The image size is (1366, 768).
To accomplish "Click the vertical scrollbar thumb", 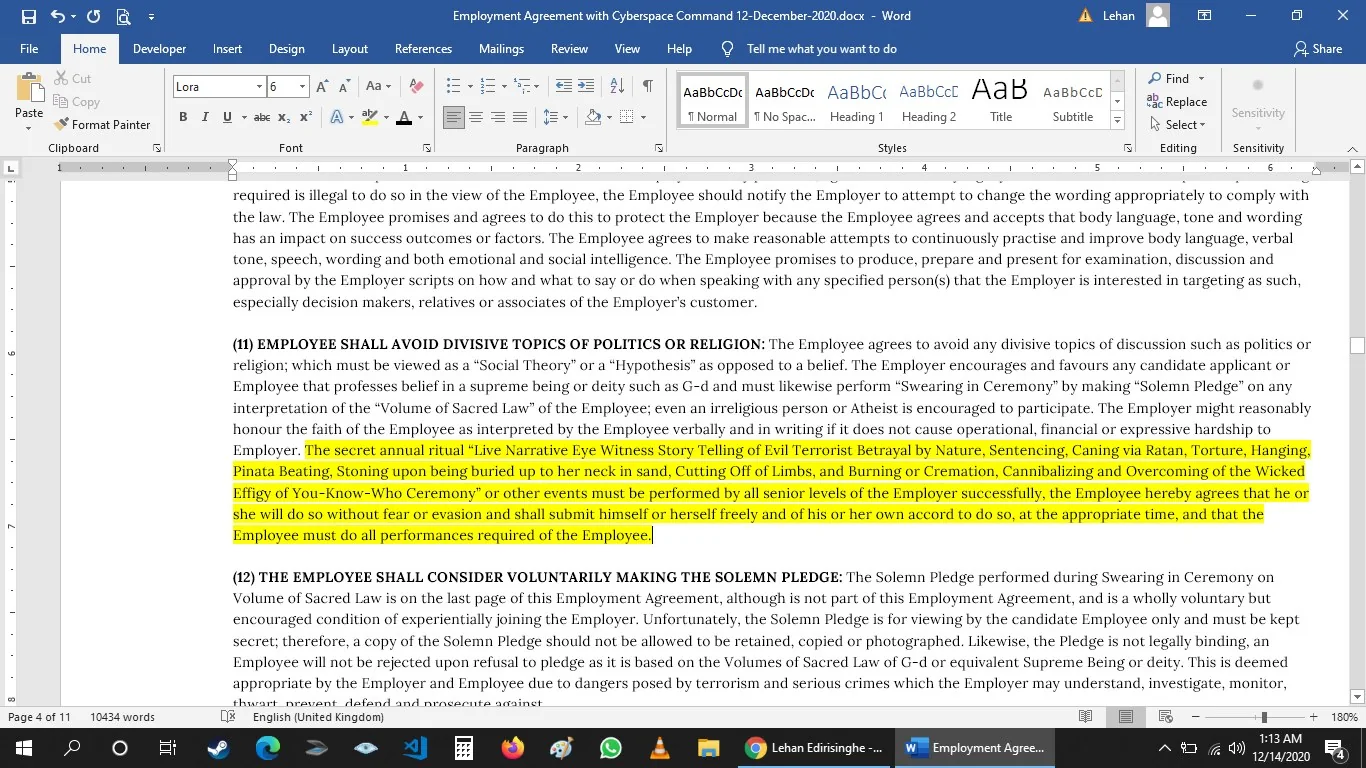I will pyautogui.click(x=1357, y=346).
